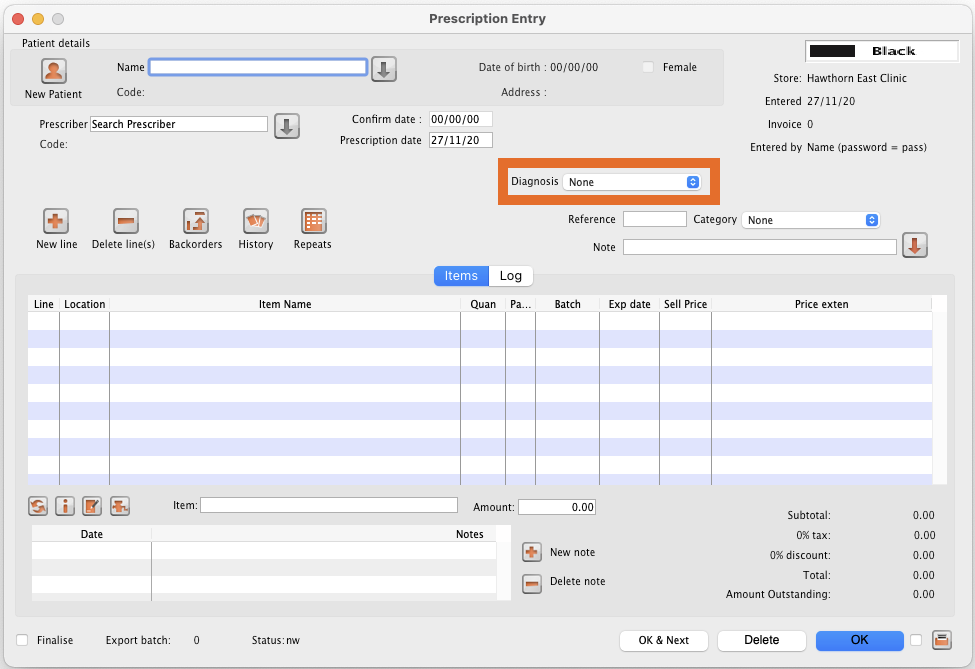The height and width of the screenshot is (669, 975).
Task: Select the Items tab
Action: [x=461, y=276]
